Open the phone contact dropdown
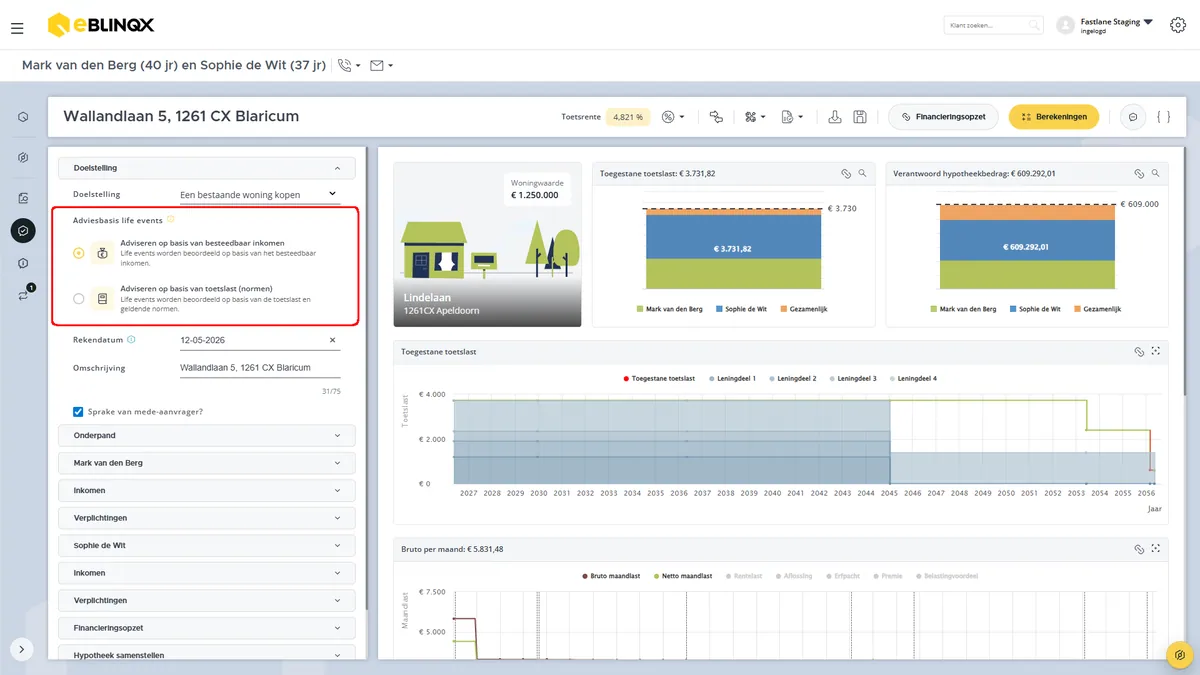This screenshot has width=1200, height=675. coord(349,66)
